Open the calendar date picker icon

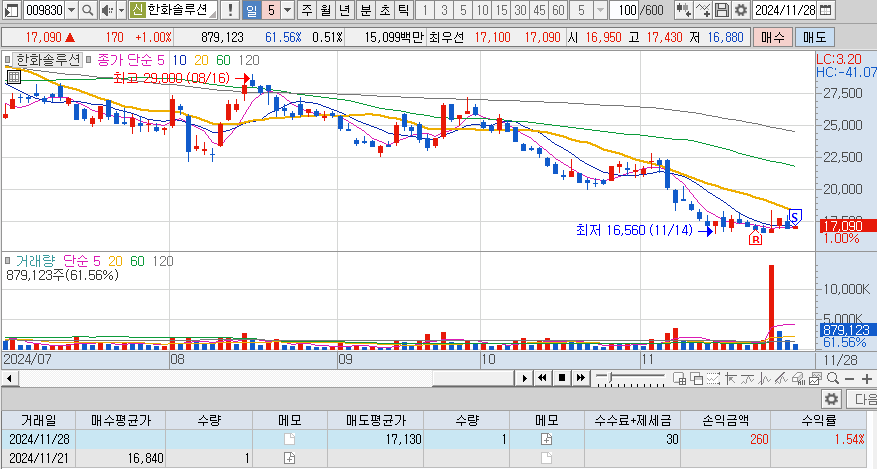tap(826, 10)
